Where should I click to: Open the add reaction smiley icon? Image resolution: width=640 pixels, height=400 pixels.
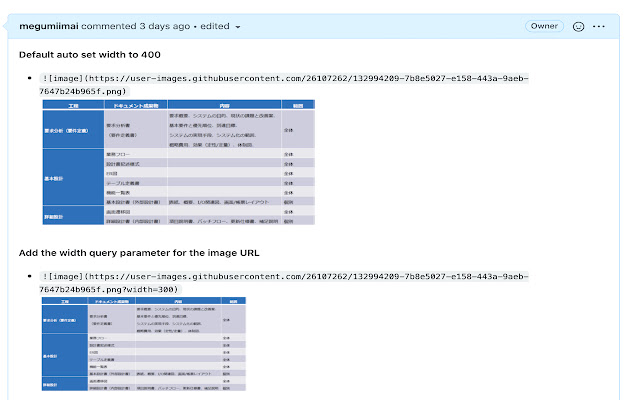[578, 27]
